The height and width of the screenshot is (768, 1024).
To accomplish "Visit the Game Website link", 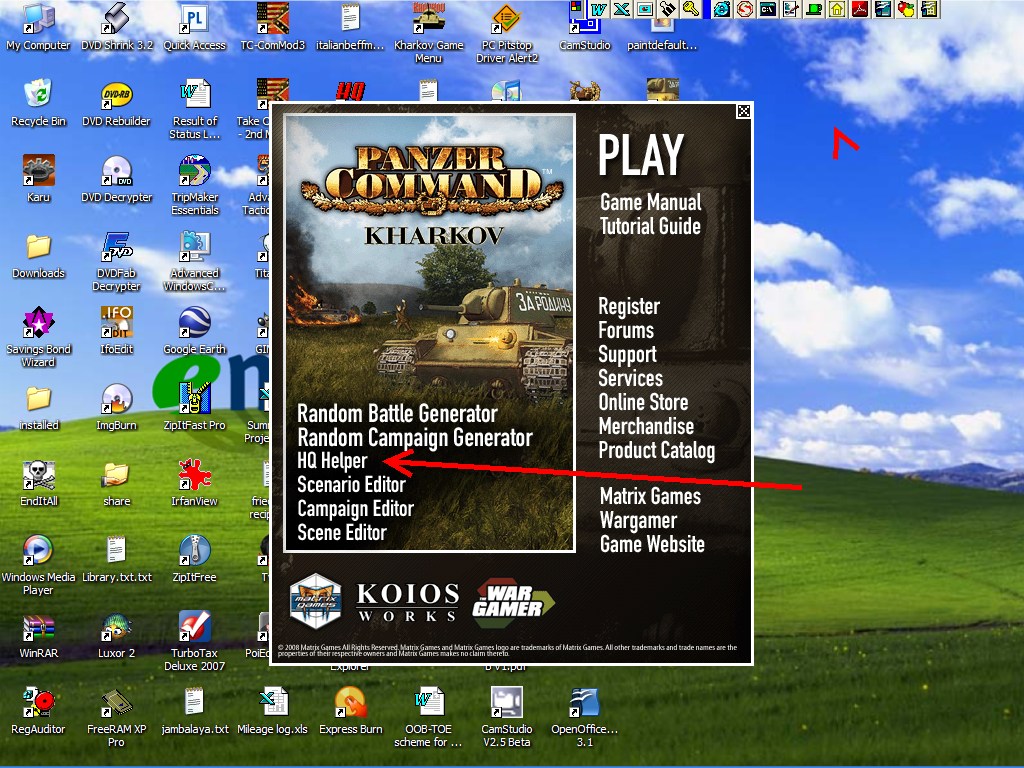I will (652, 544).
